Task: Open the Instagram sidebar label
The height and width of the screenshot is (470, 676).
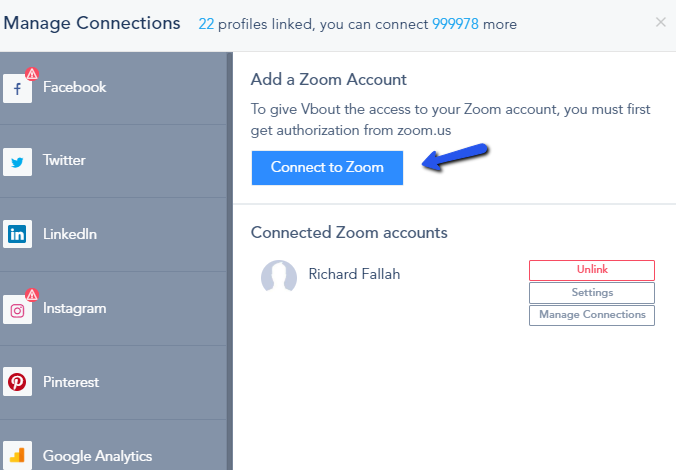Action: coord(74,309)
